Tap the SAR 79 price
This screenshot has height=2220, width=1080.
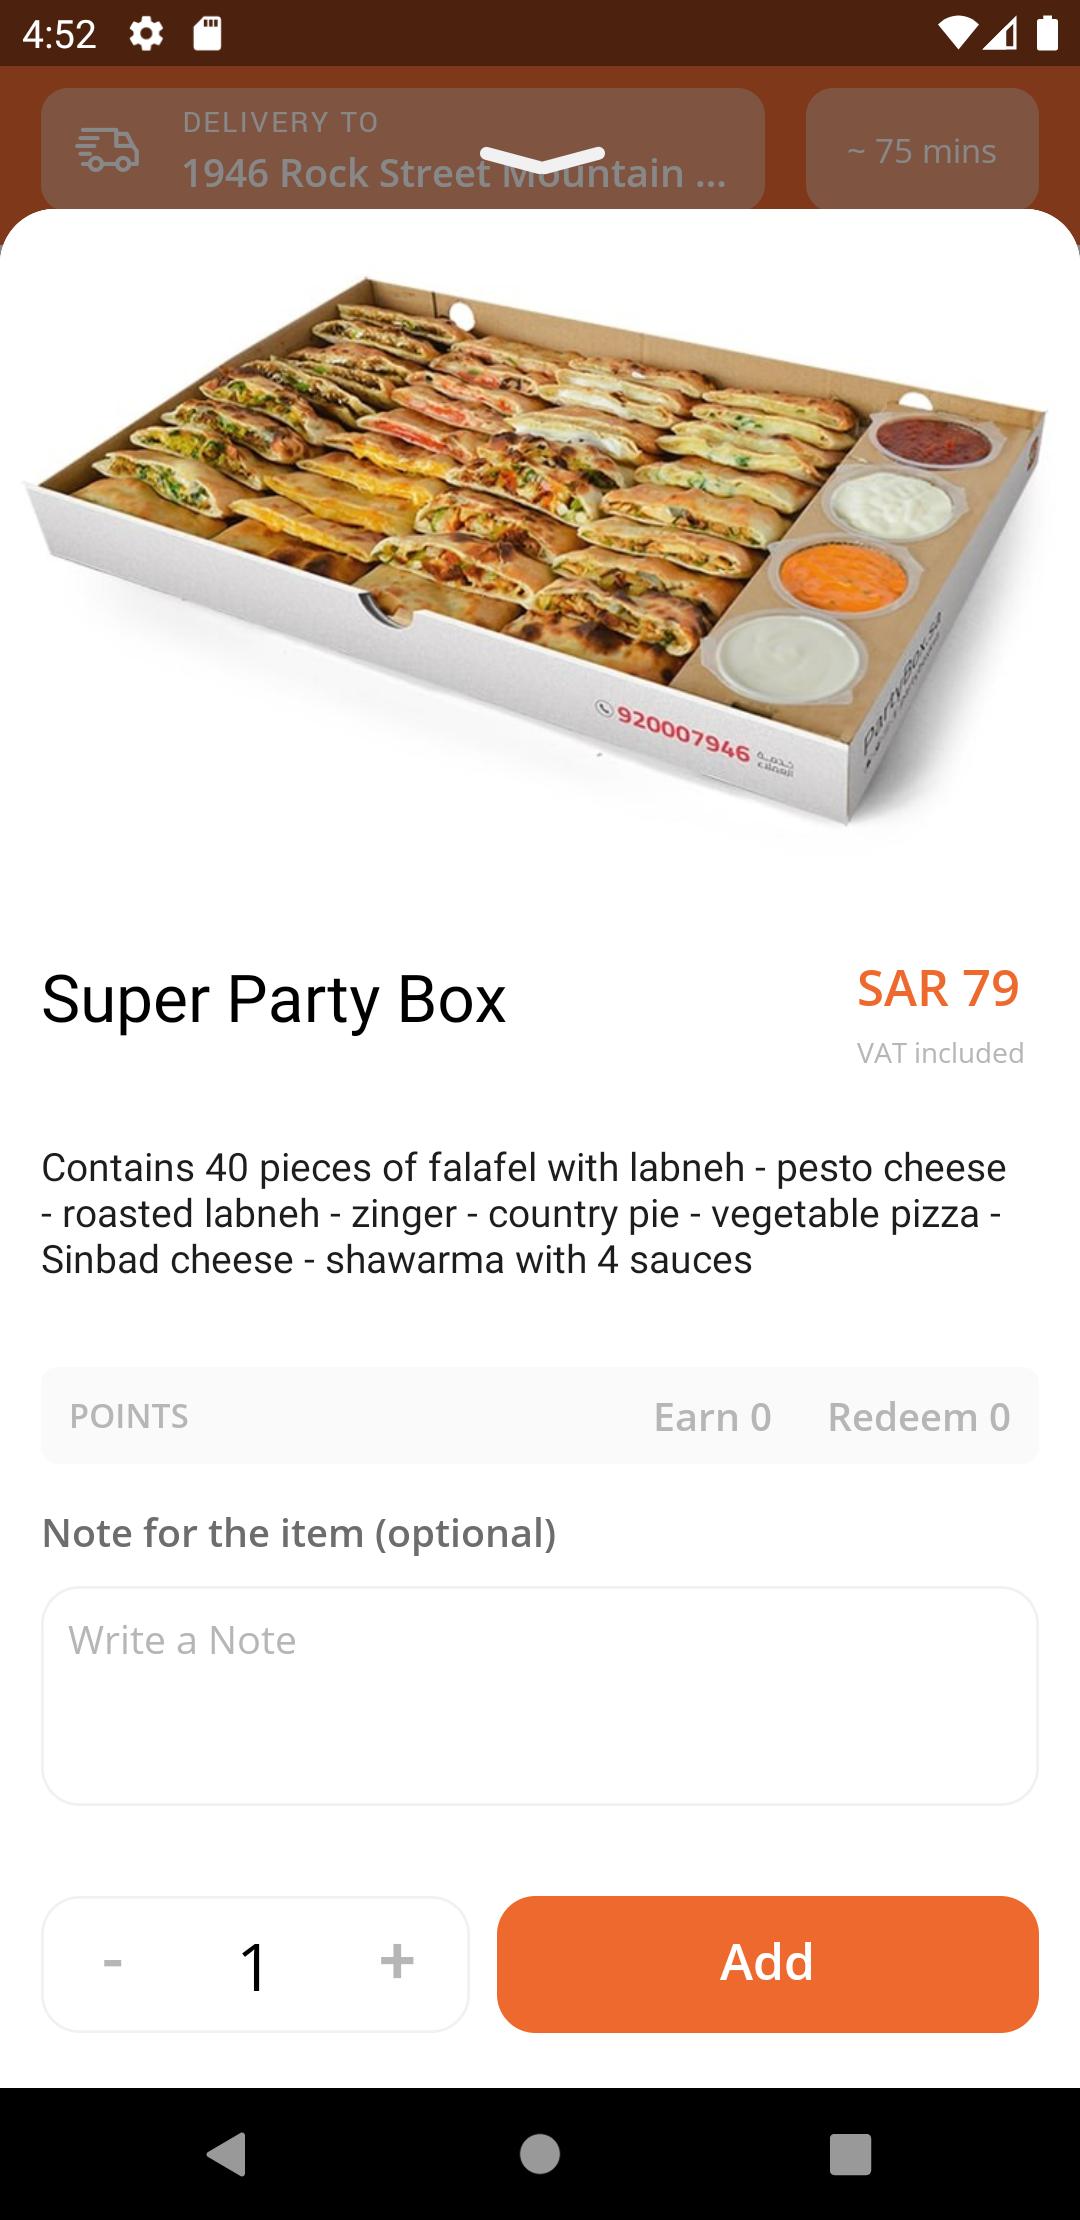coord(938,989)
